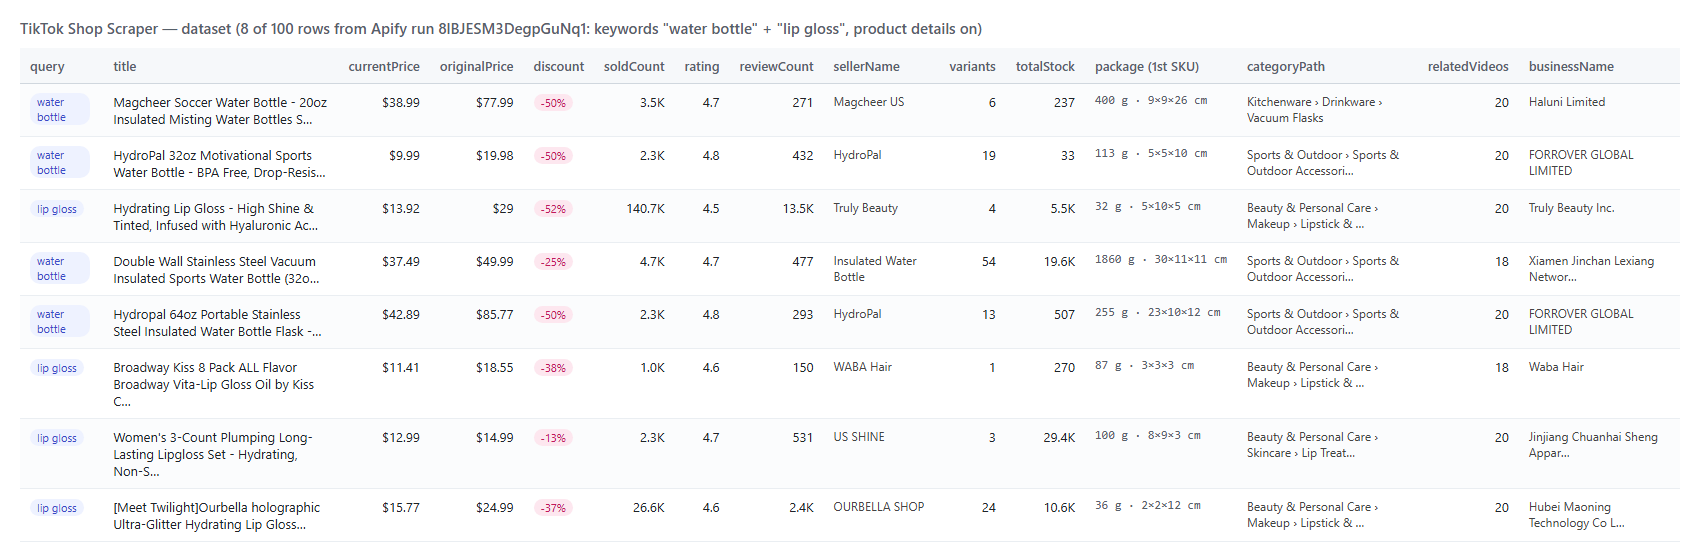Click the Magcheer US seller name

pyautogui.click(x=869, y=102)
